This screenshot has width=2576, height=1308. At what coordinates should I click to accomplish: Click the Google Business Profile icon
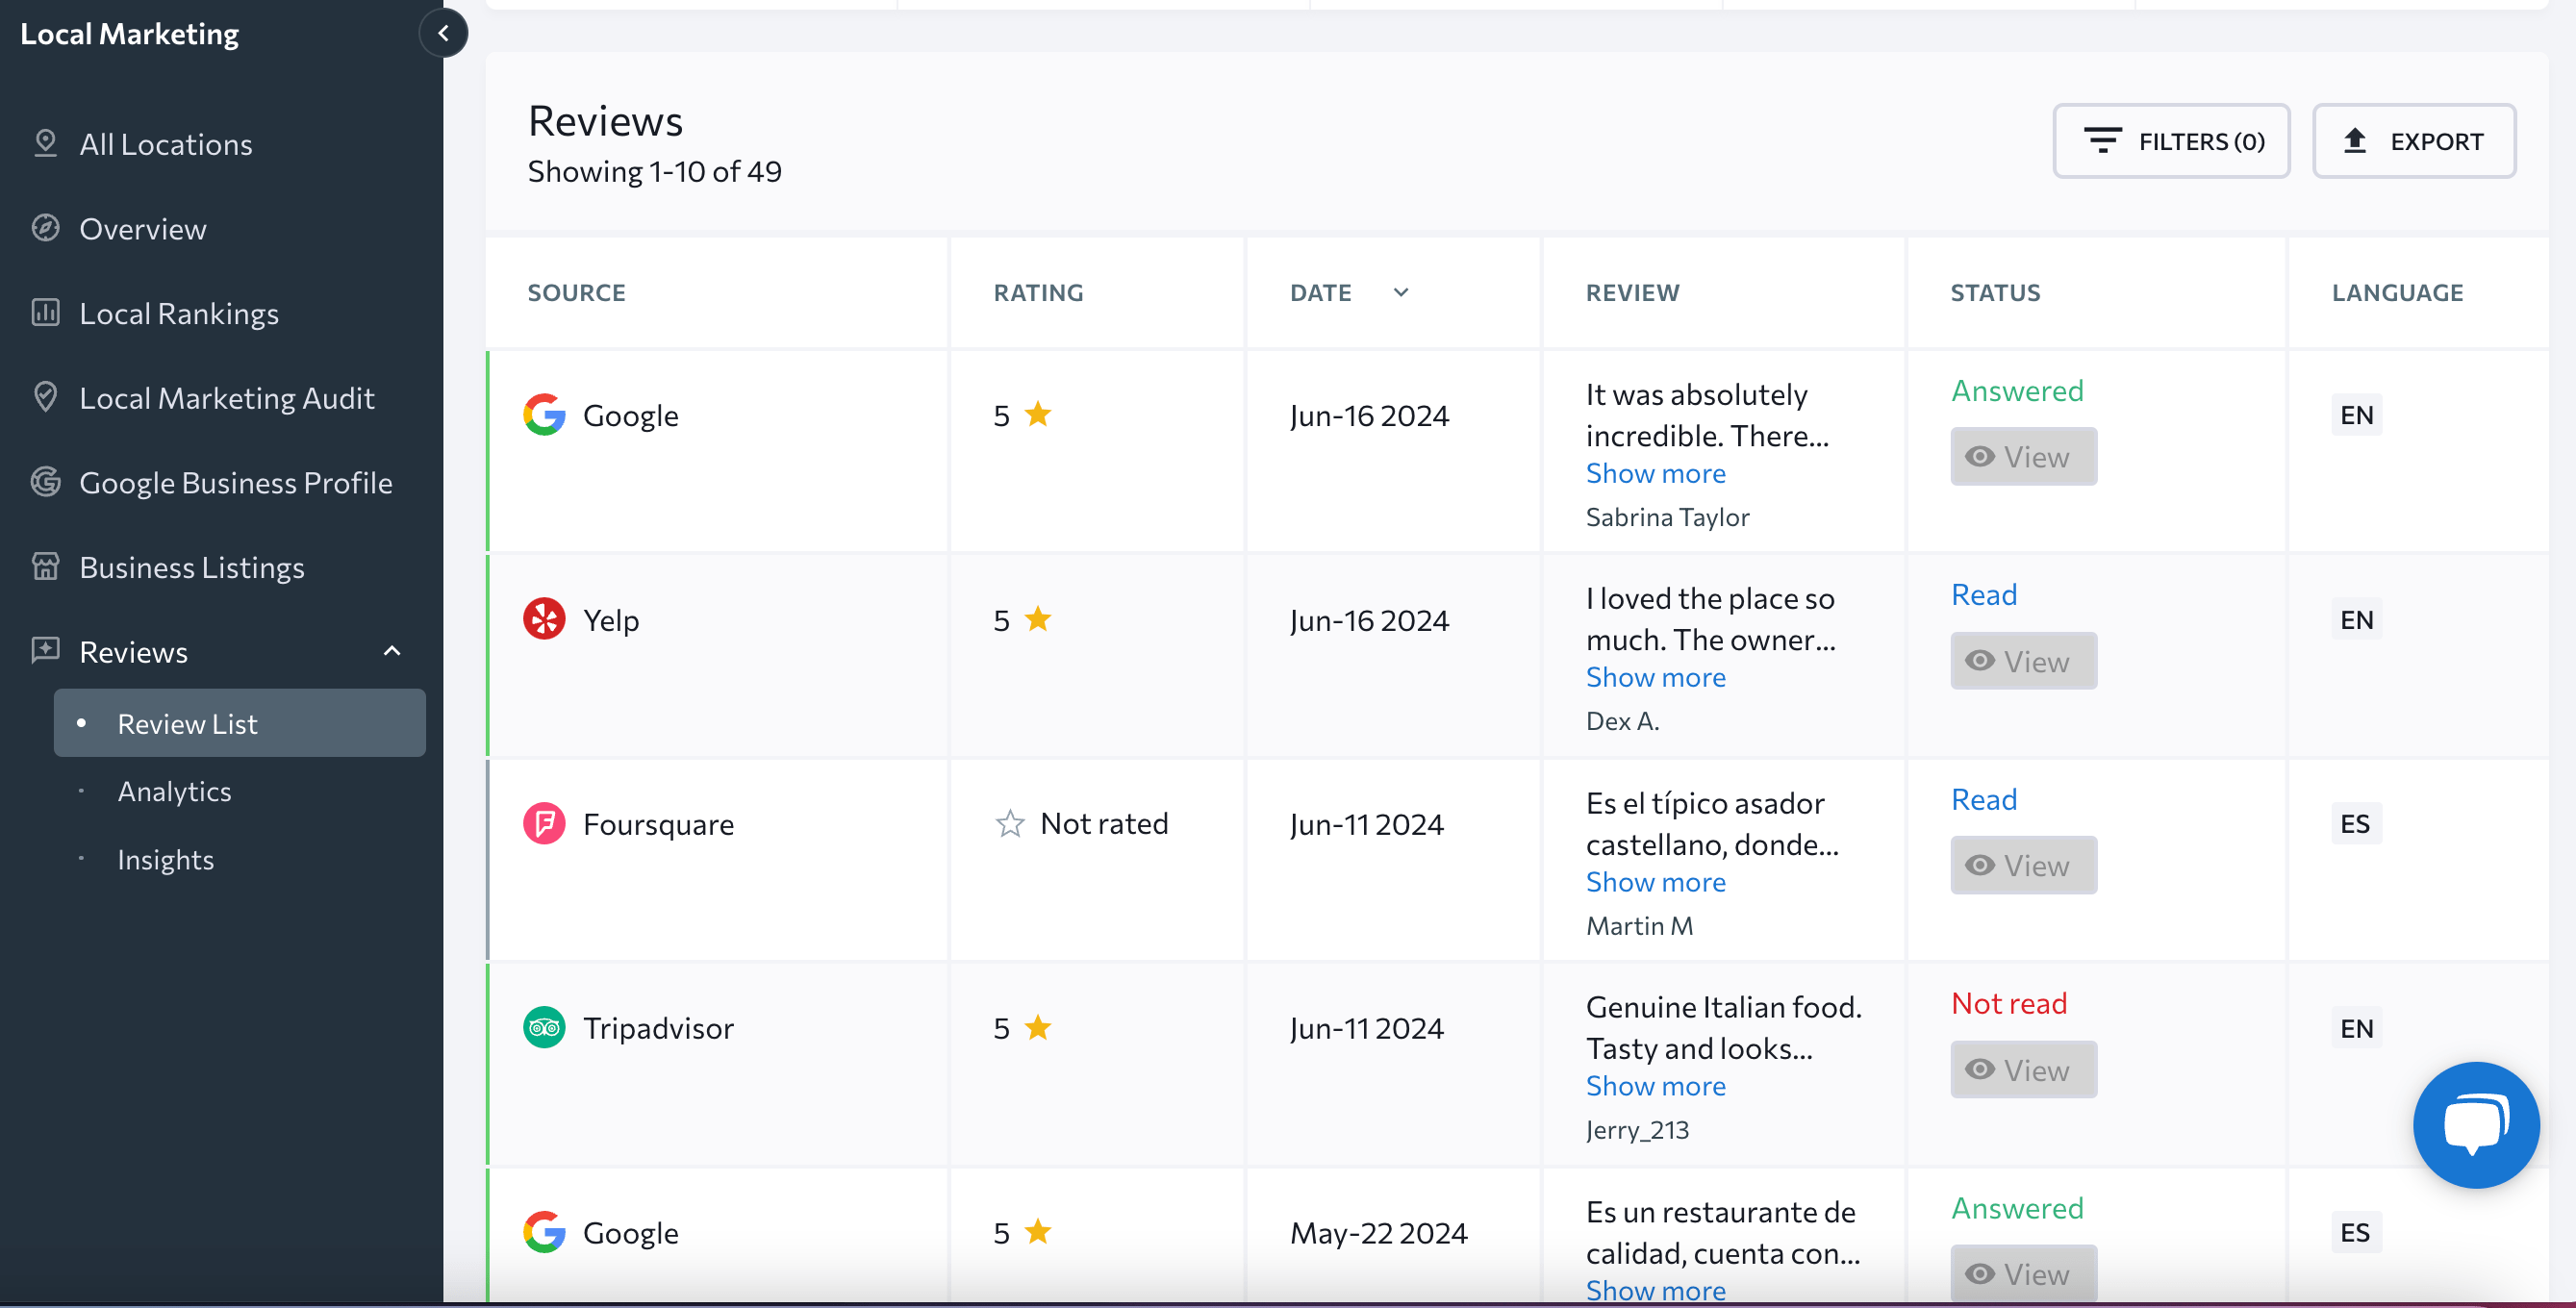(x=45, y=482)
